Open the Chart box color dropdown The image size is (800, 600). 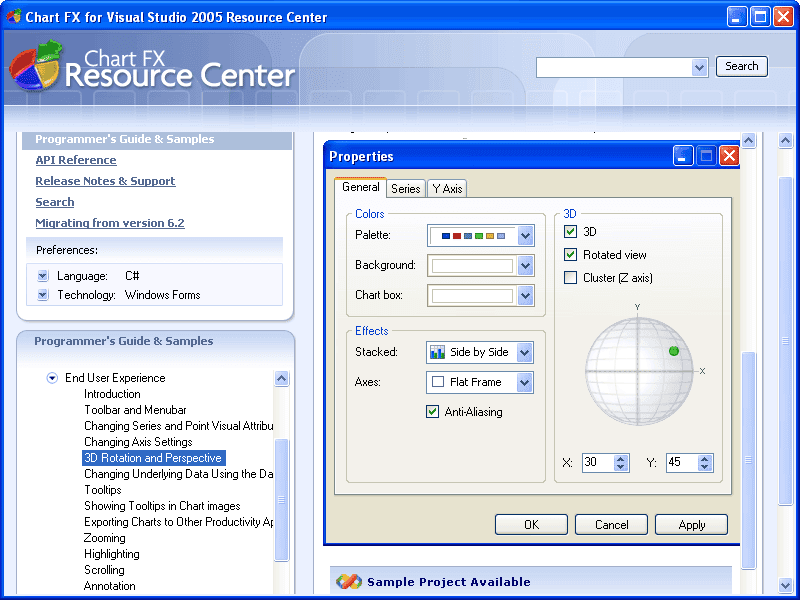coord(526,295)
